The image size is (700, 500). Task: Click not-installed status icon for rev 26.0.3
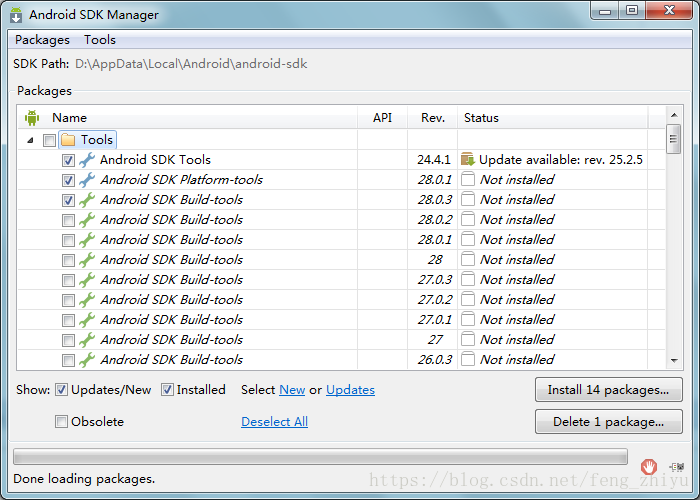pos(467,359)
